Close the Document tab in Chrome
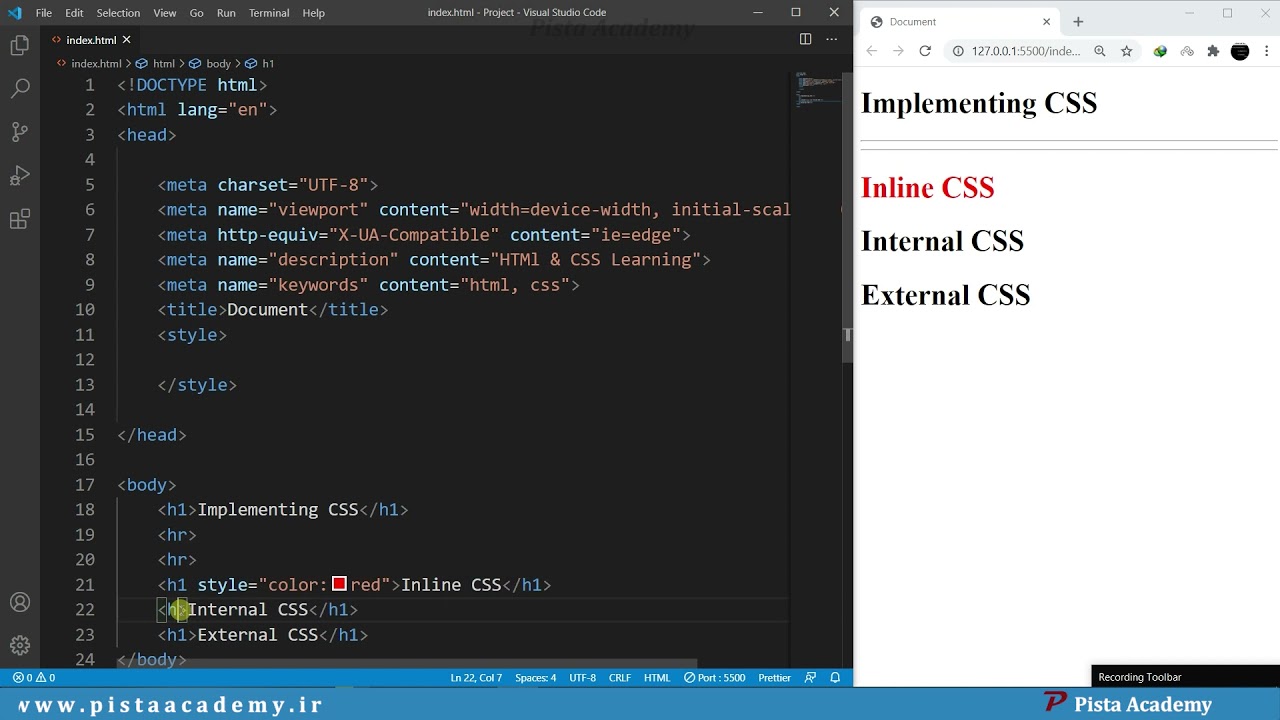The height and width of the screenshot is (720, 1280). (1047, 21)
